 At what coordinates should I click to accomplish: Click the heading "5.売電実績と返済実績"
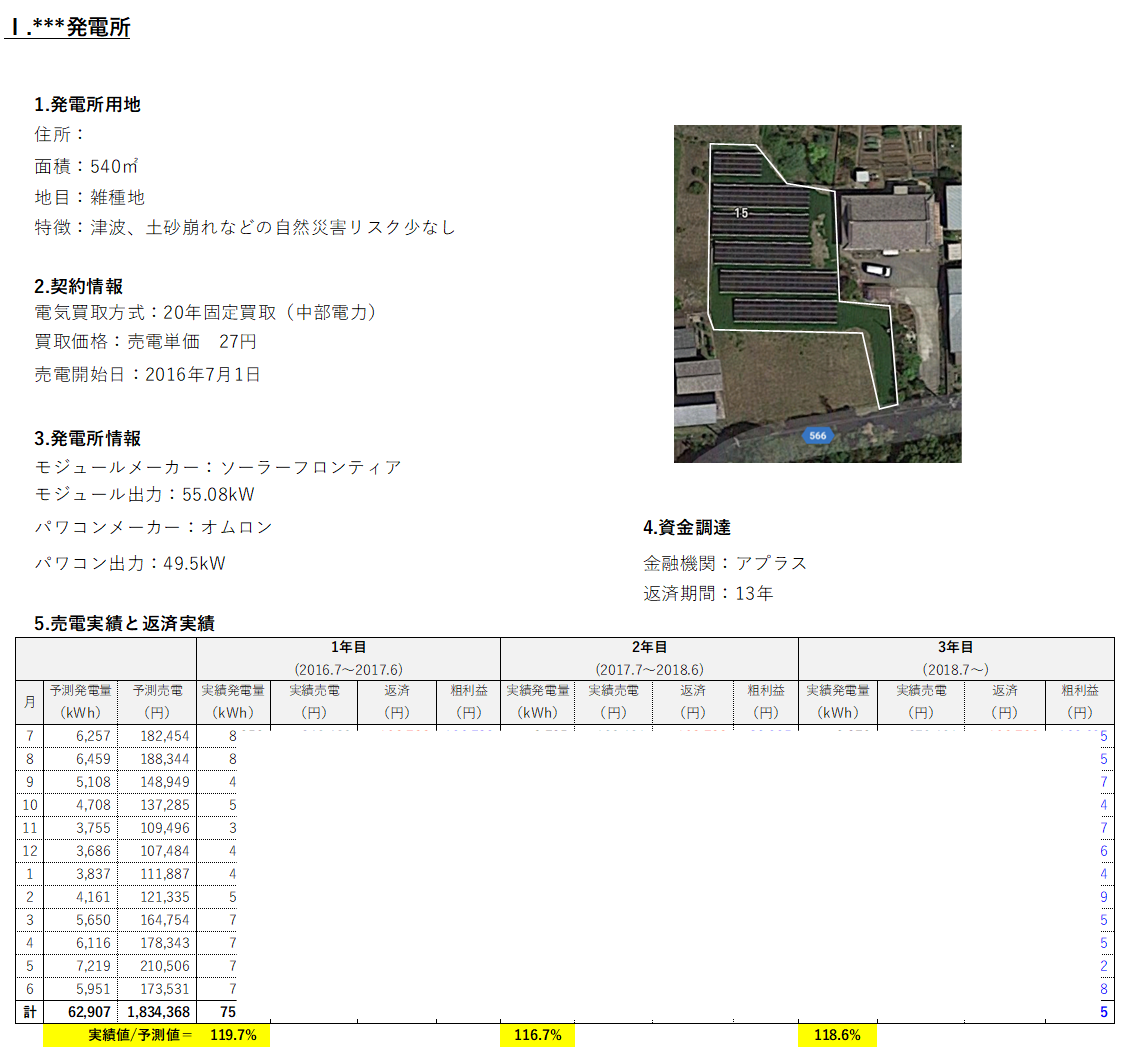[x=124, y=624]
